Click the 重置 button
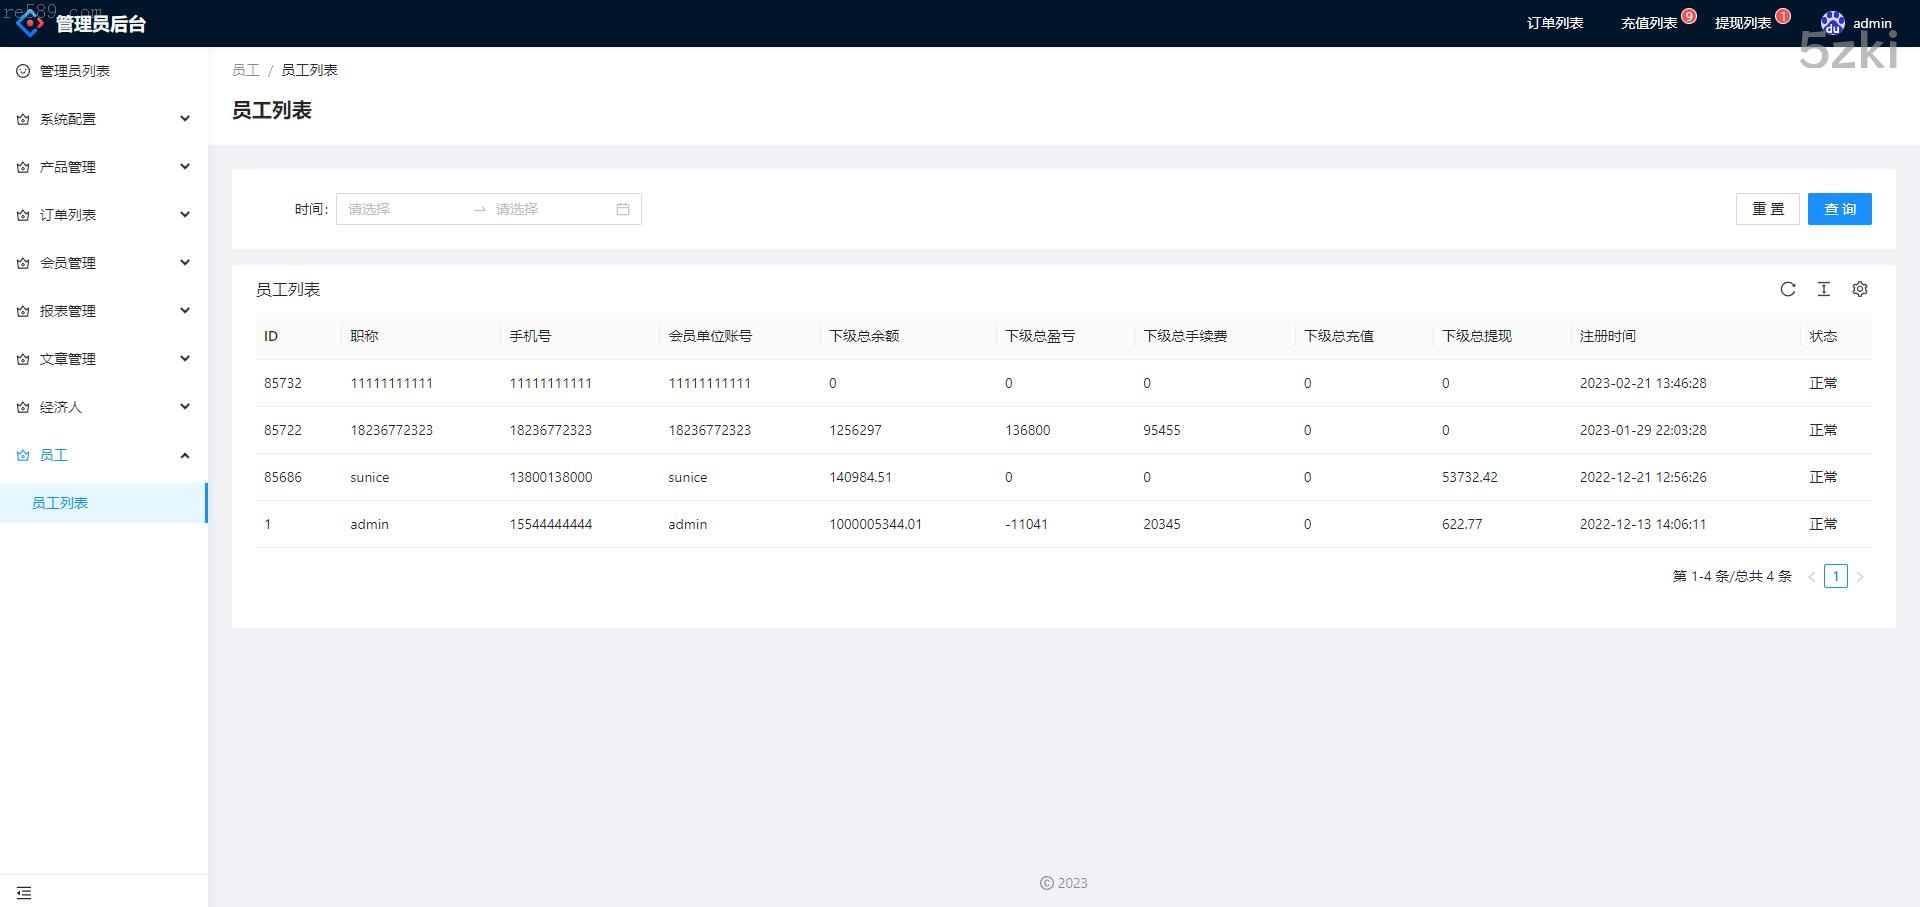Viewport: 1920px width, 907px height. tap(1767, 209)
